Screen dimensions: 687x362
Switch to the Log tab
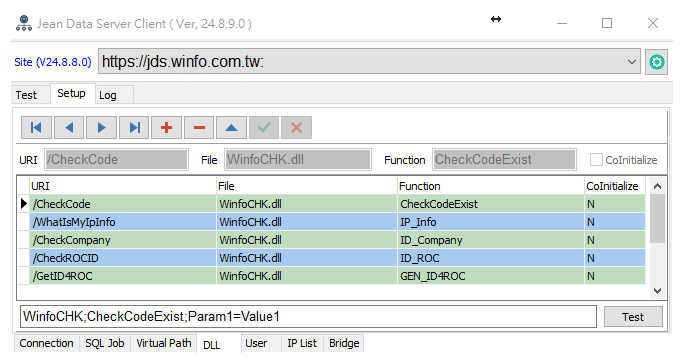click(108, 95)
